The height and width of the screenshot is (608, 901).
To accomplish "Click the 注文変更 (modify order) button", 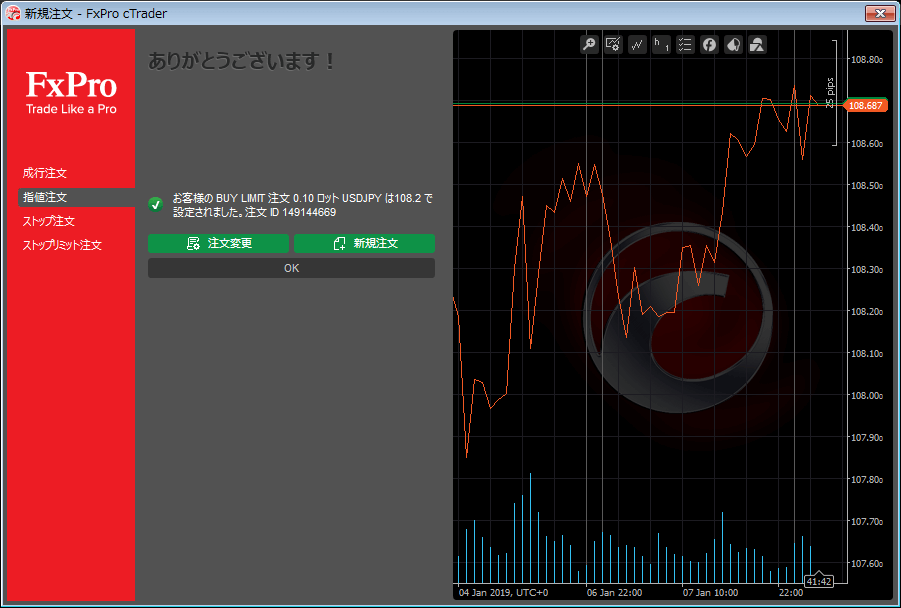I will coord(218,243).
